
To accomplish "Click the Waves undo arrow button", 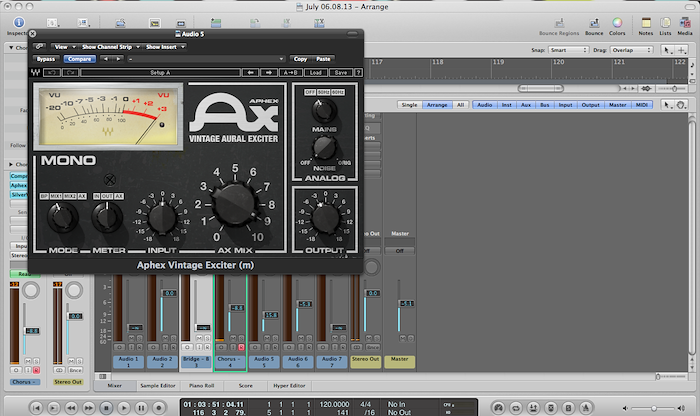I will click(52, 72).
